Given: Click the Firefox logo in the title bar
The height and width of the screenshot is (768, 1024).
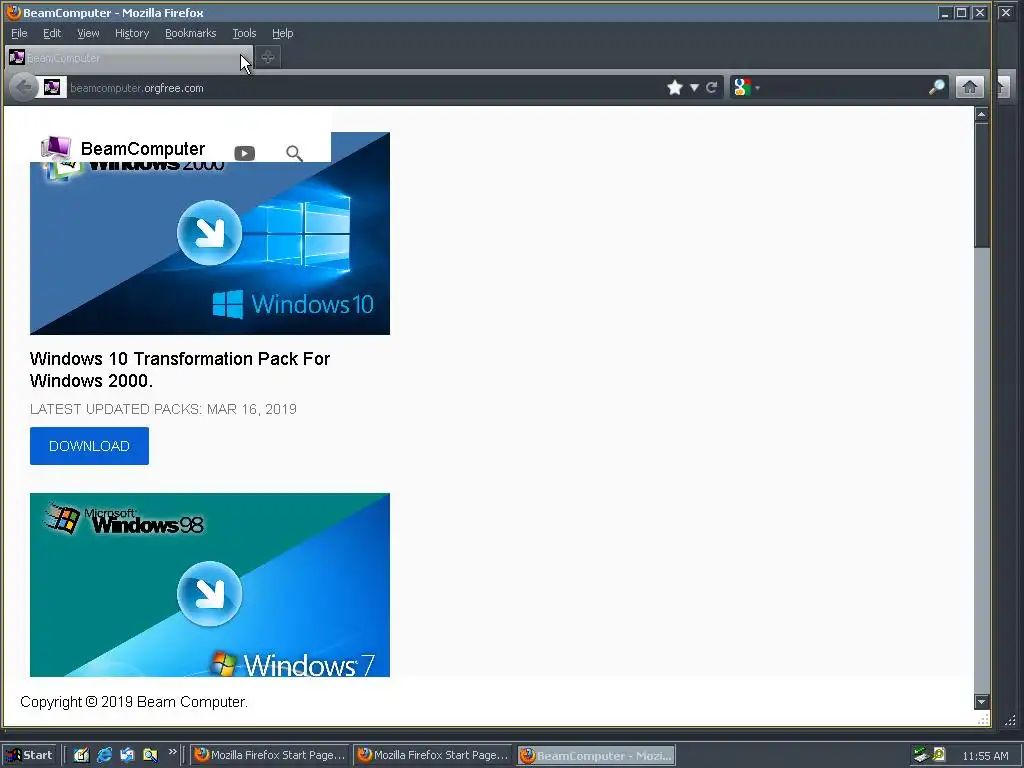Looking at the screenshot, I should [13, 12].
